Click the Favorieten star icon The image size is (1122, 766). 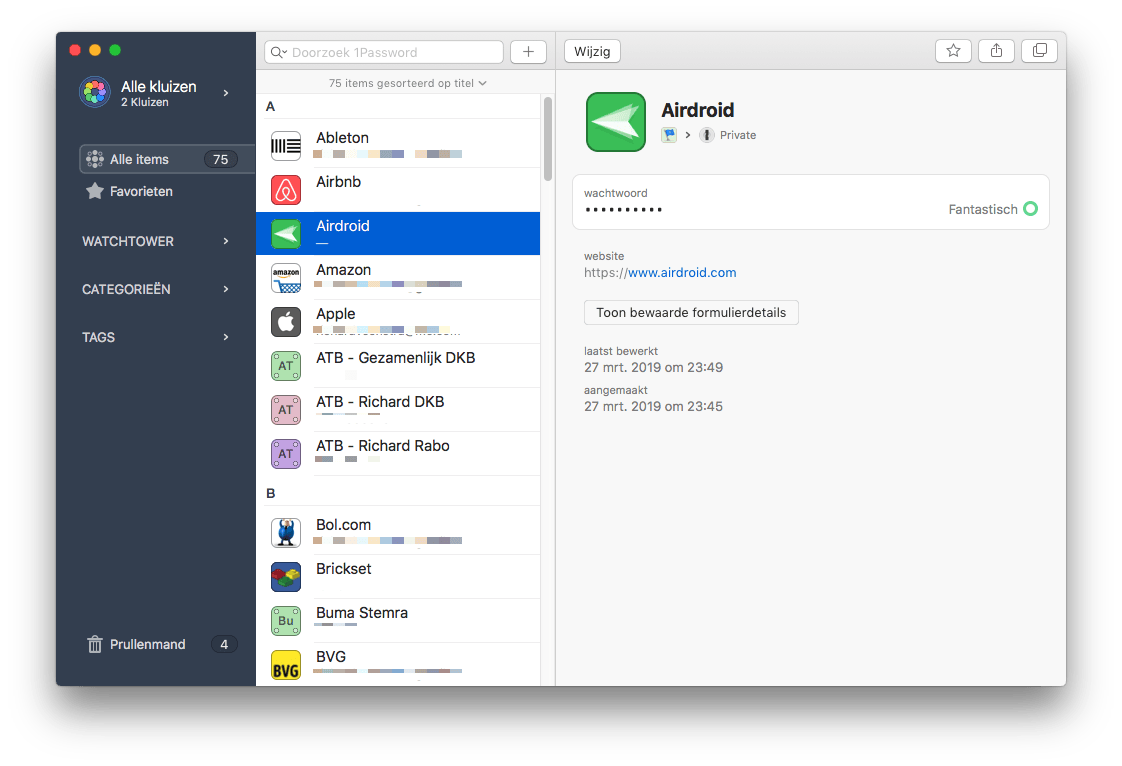pos(94,191)
